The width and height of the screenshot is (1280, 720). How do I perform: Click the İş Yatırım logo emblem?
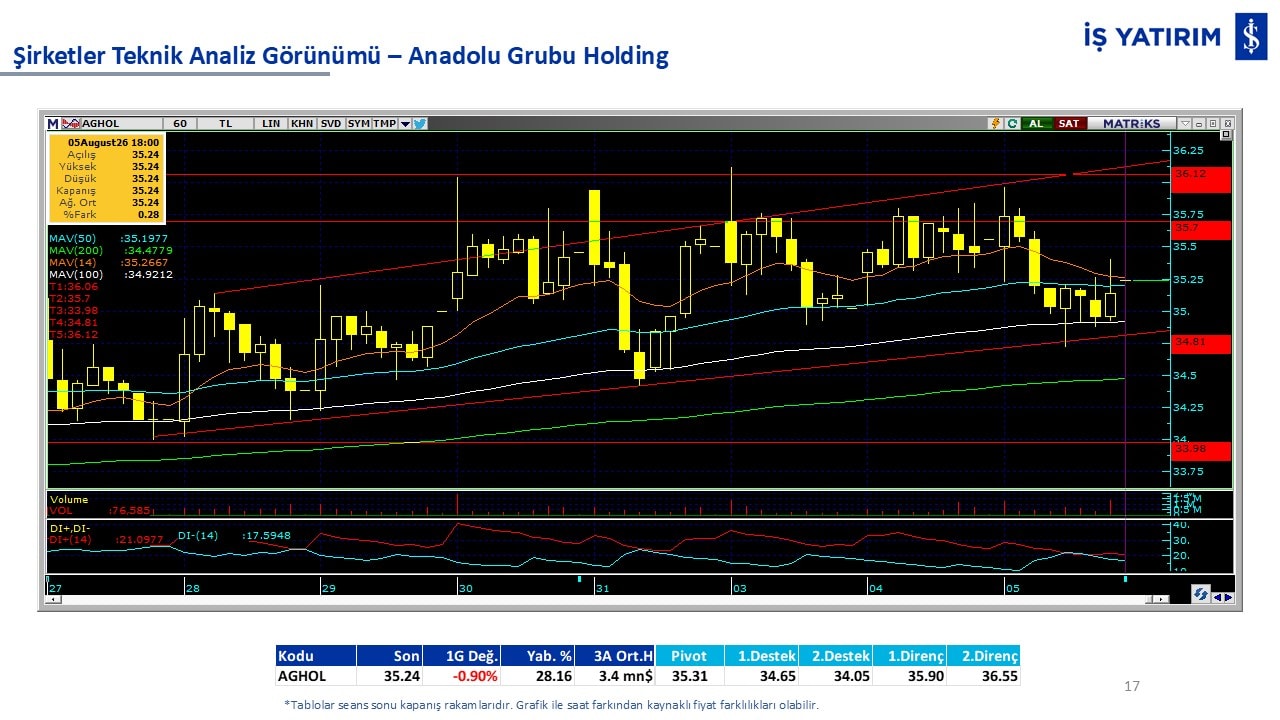1250,37
